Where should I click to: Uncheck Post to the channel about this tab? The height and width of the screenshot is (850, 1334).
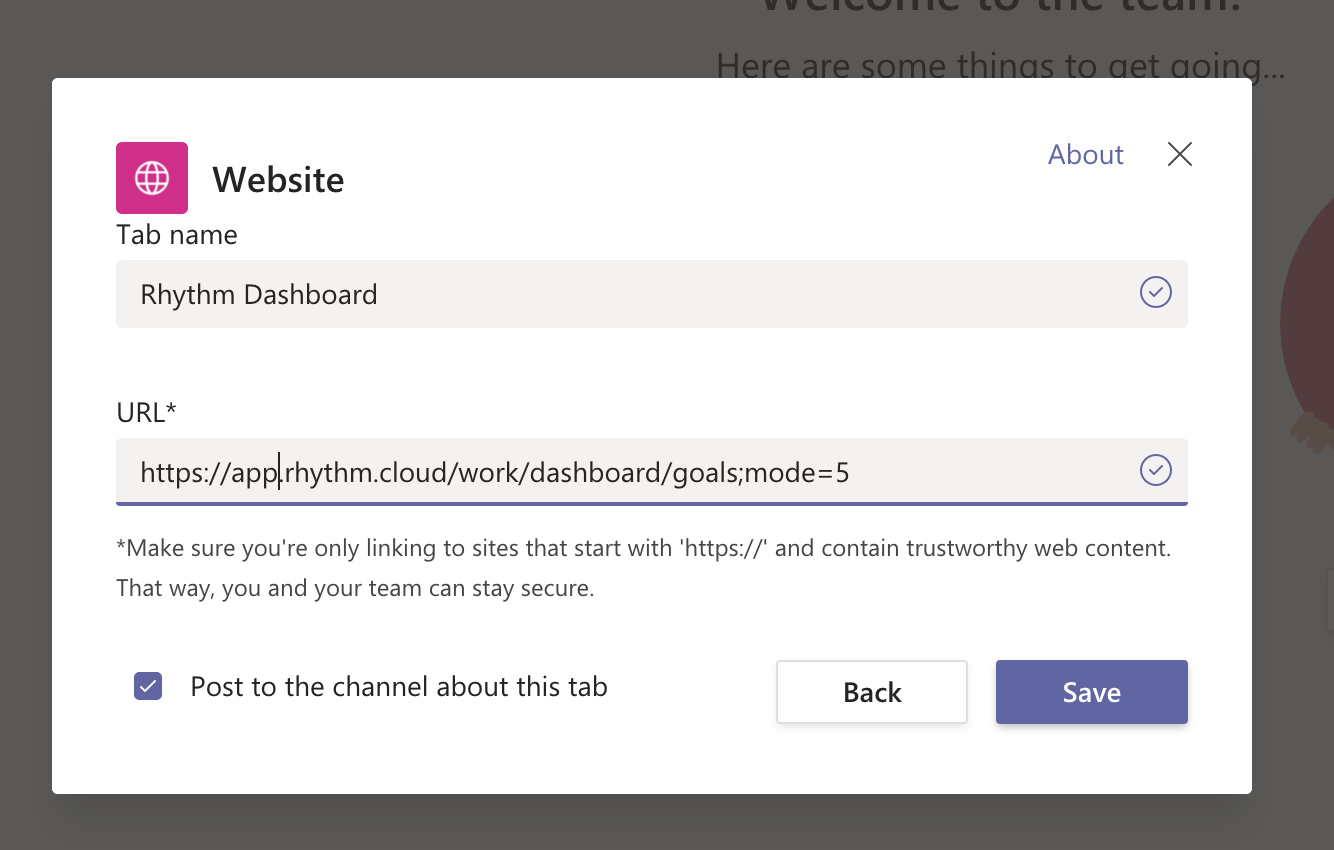coord(148,686)
